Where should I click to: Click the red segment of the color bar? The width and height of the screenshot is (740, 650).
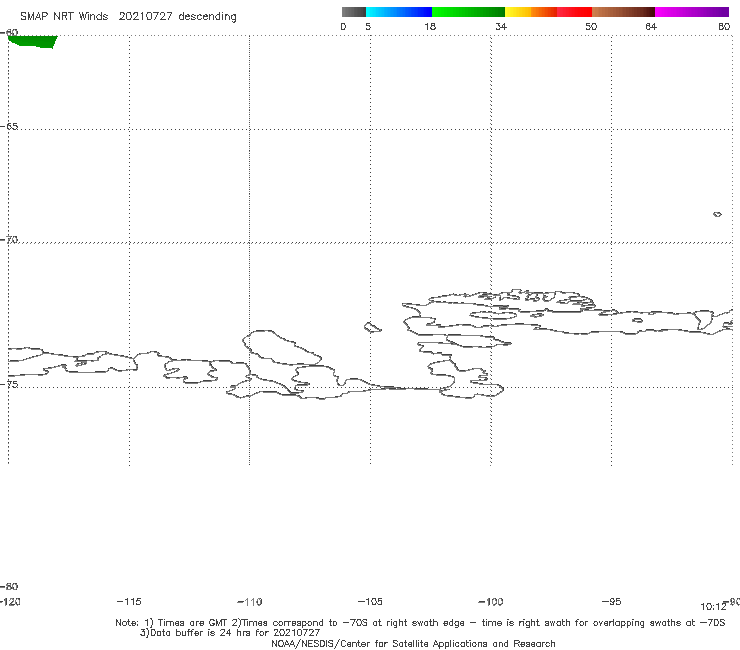(x=574, y=12)
